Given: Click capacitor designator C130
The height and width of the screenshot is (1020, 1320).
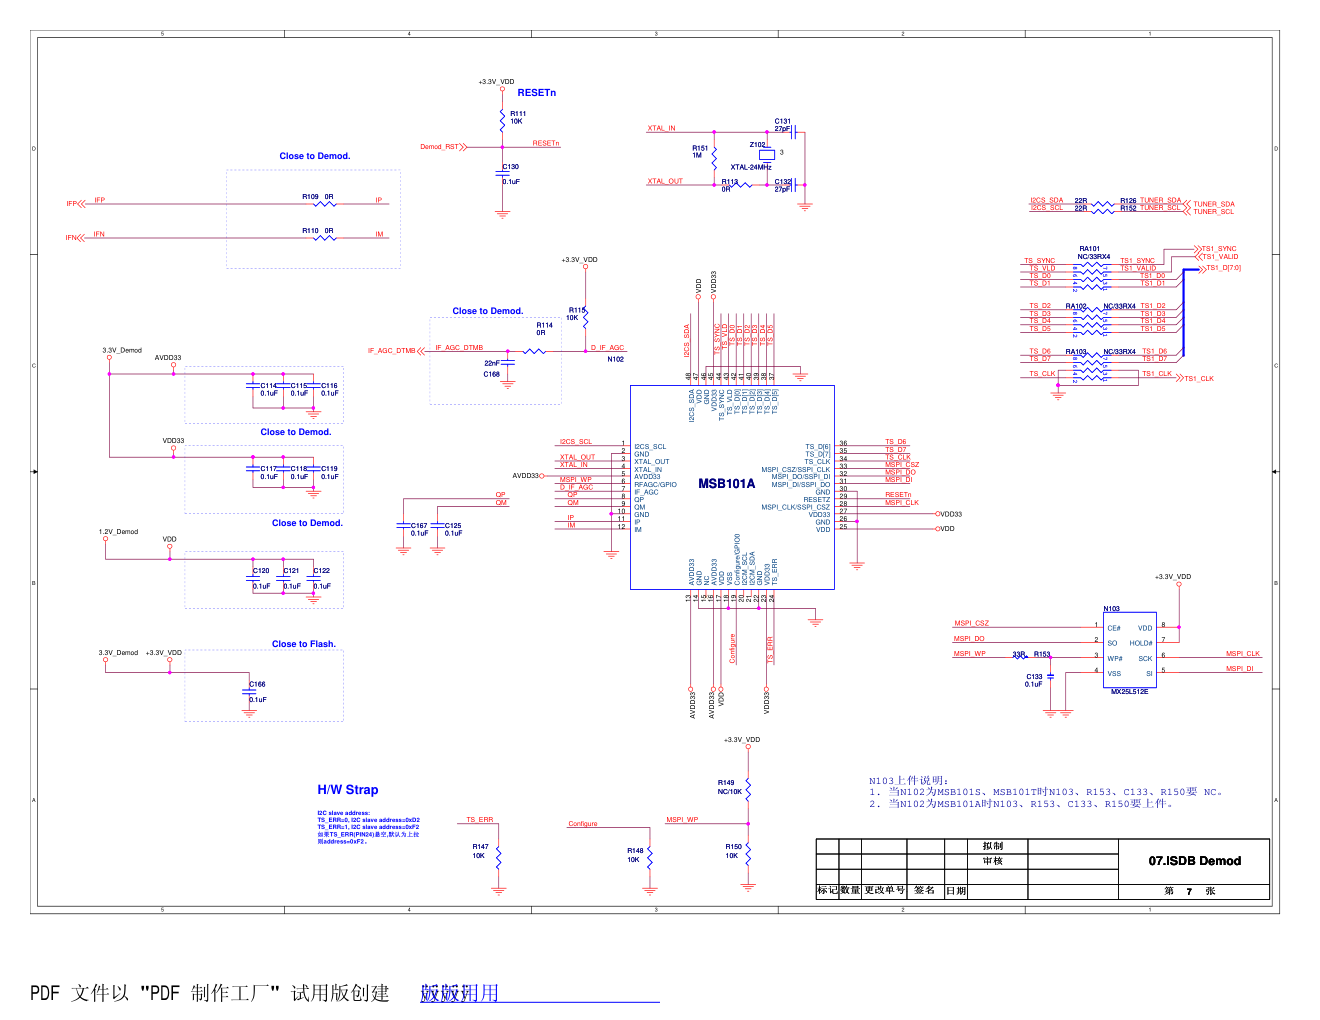Looking at the screenshot, I should point(511,167).
